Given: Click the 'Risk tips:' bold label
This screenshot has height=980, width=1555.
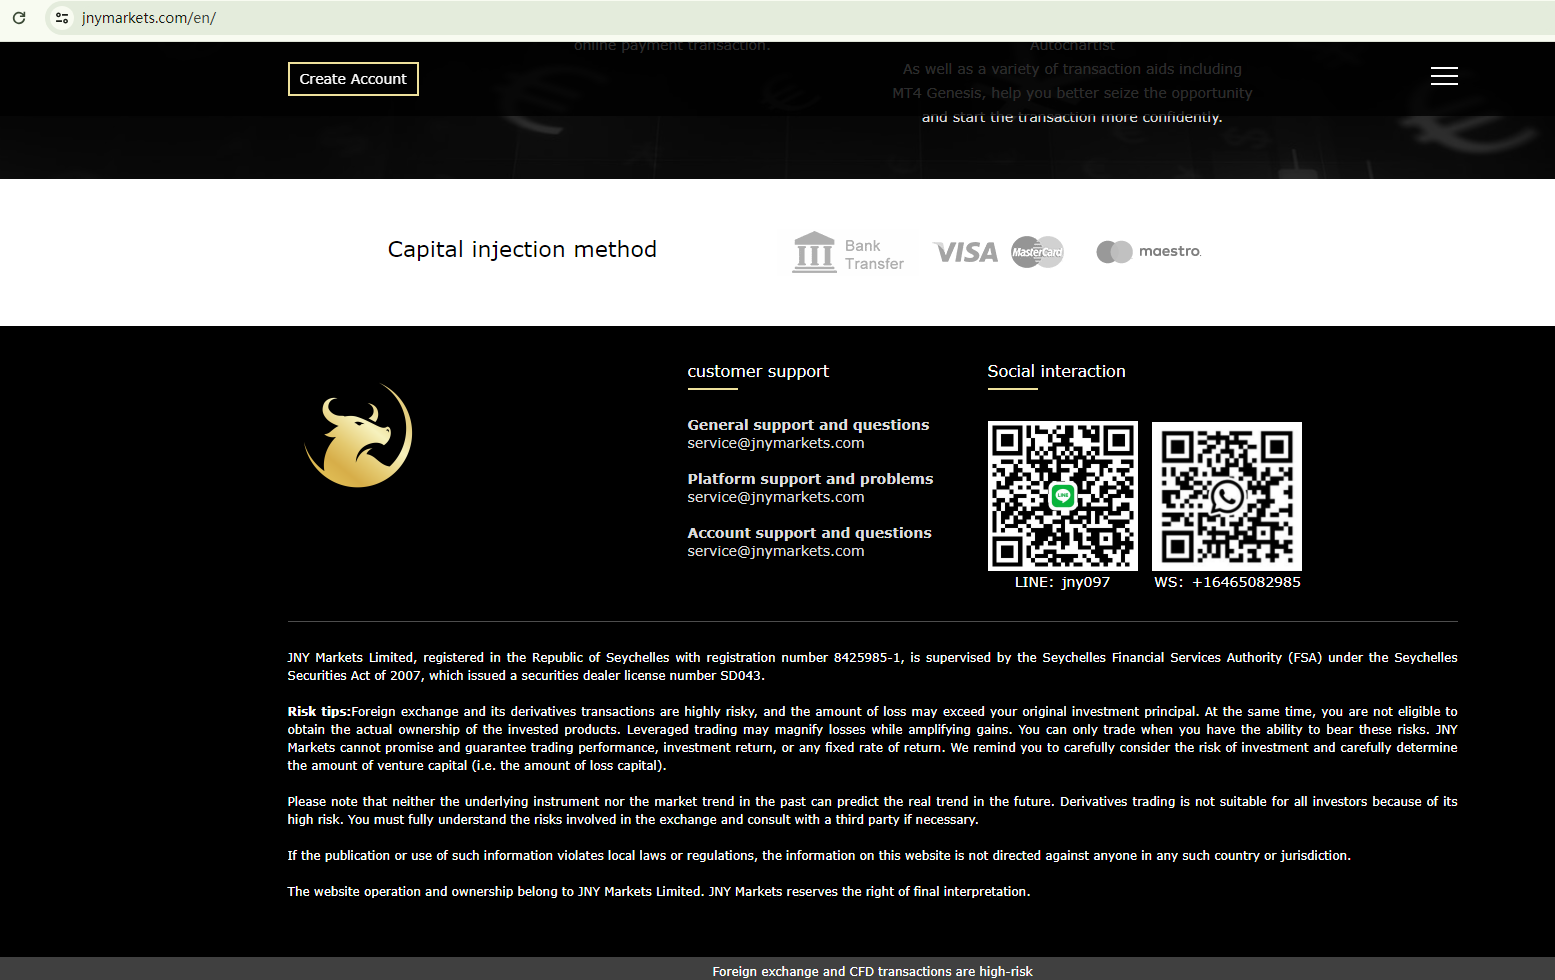Looking at the screenshot, I should pyautogui.click(x=319, y=712).
